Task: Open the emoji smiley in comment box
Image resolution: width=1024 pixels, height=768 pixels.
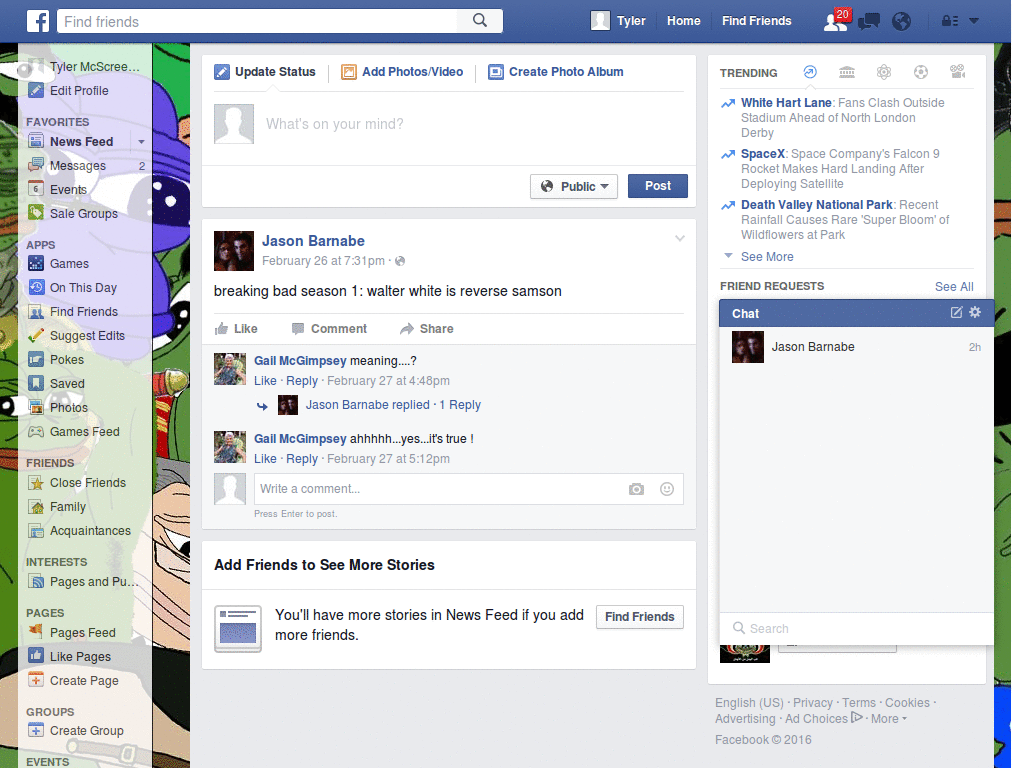Action: tap(667, 489)
